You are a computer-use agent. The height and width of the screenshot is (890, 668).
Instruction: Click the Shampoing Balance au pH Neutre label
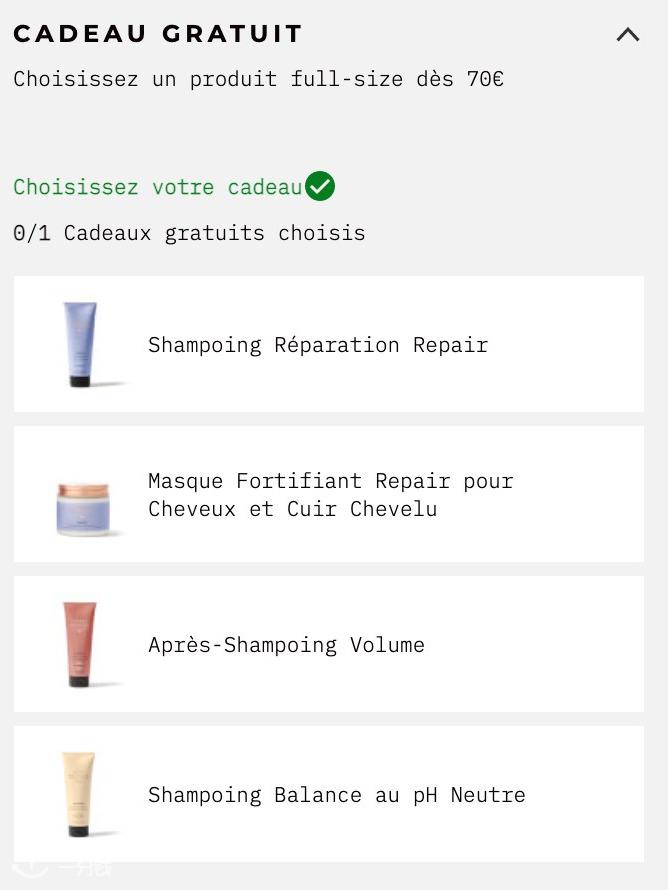tap(336, 795)
